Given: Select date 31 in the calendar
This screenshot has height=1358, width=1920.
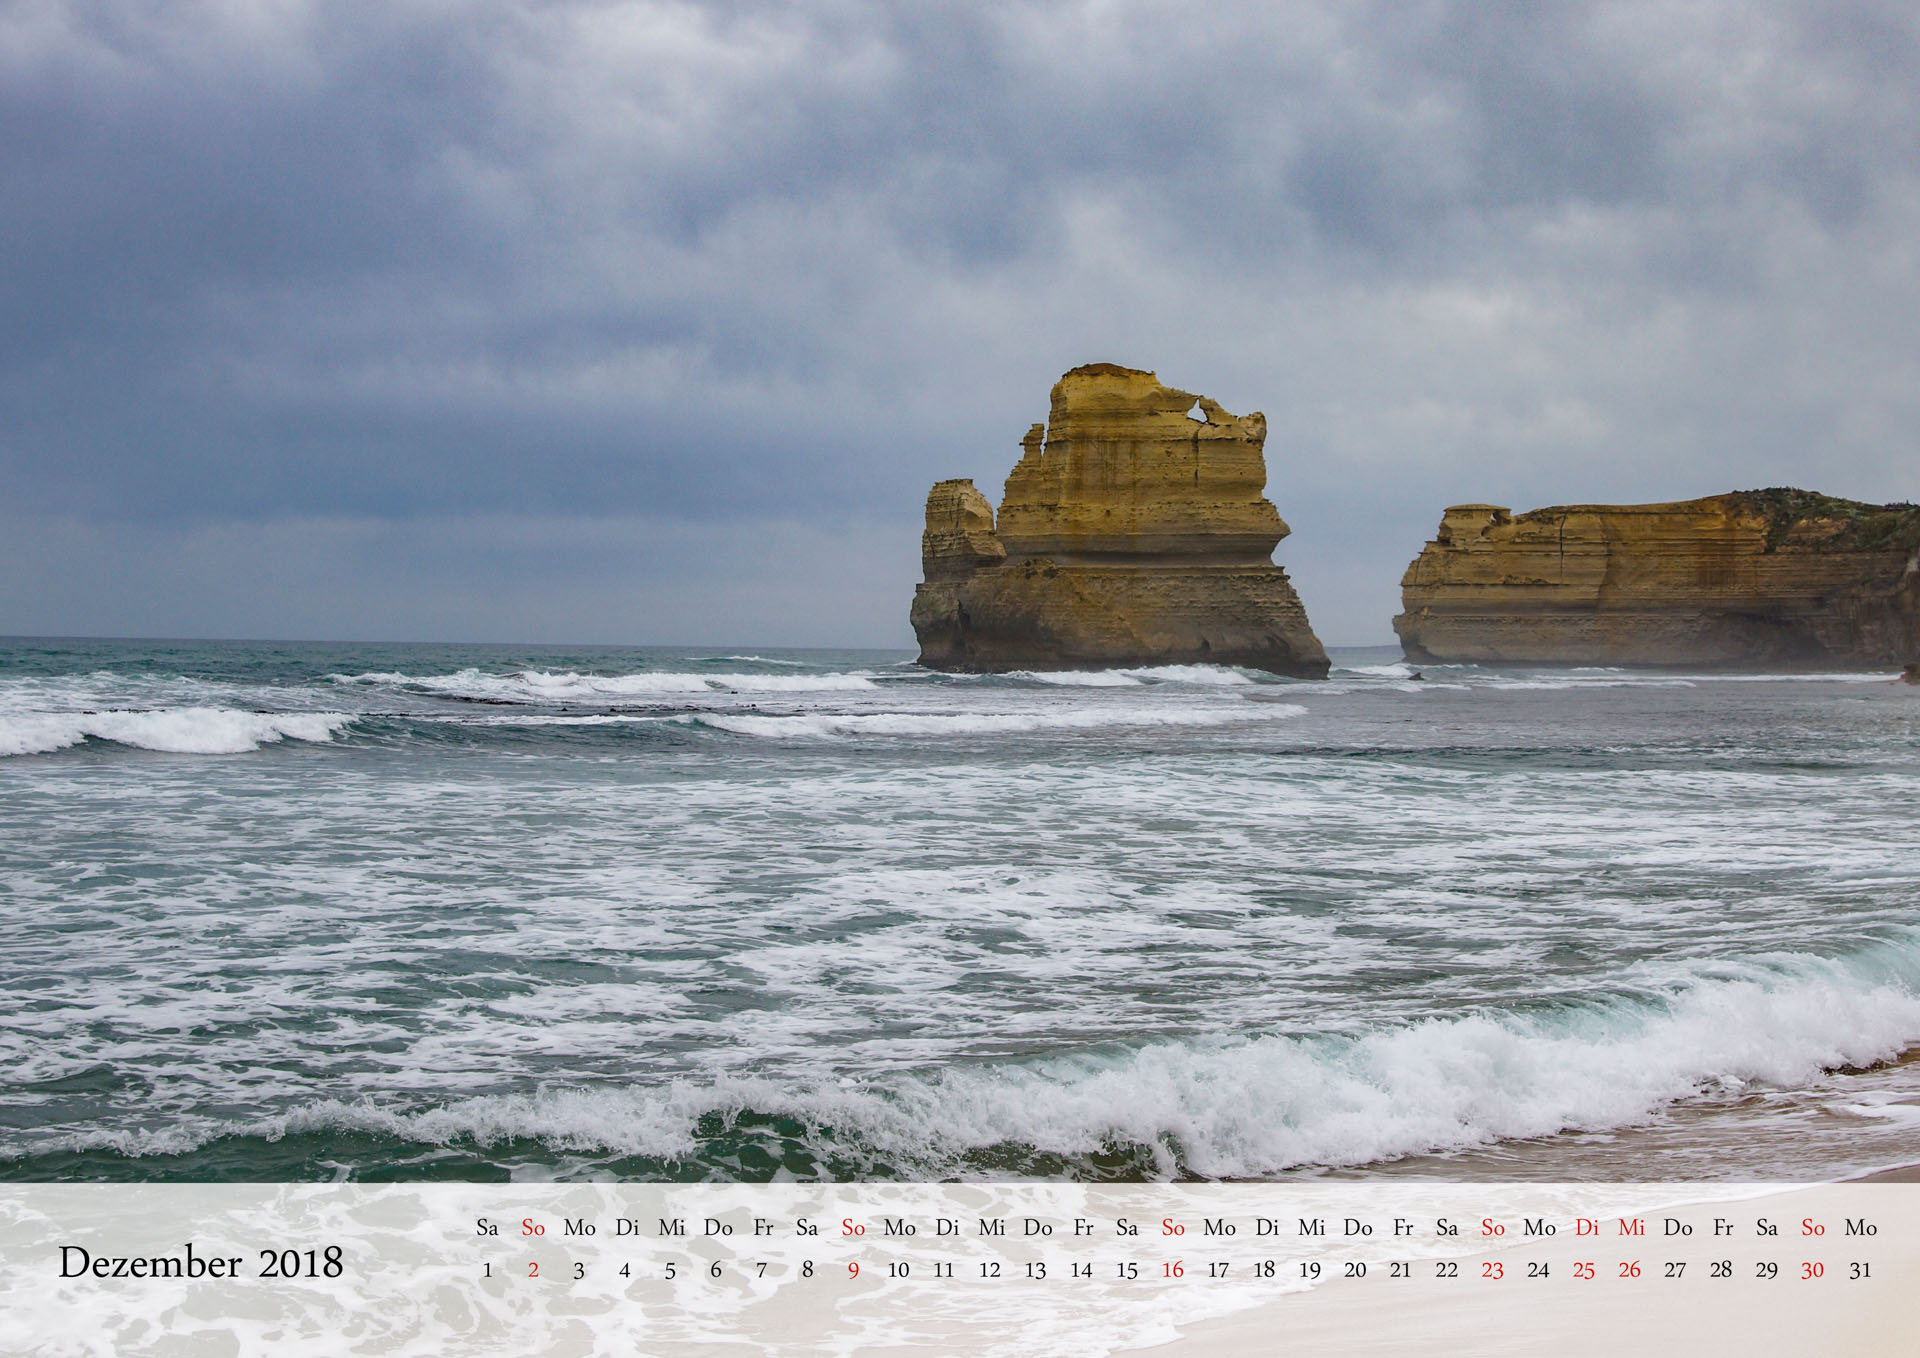Looking at the screenshot, I should (1860, 1270).
